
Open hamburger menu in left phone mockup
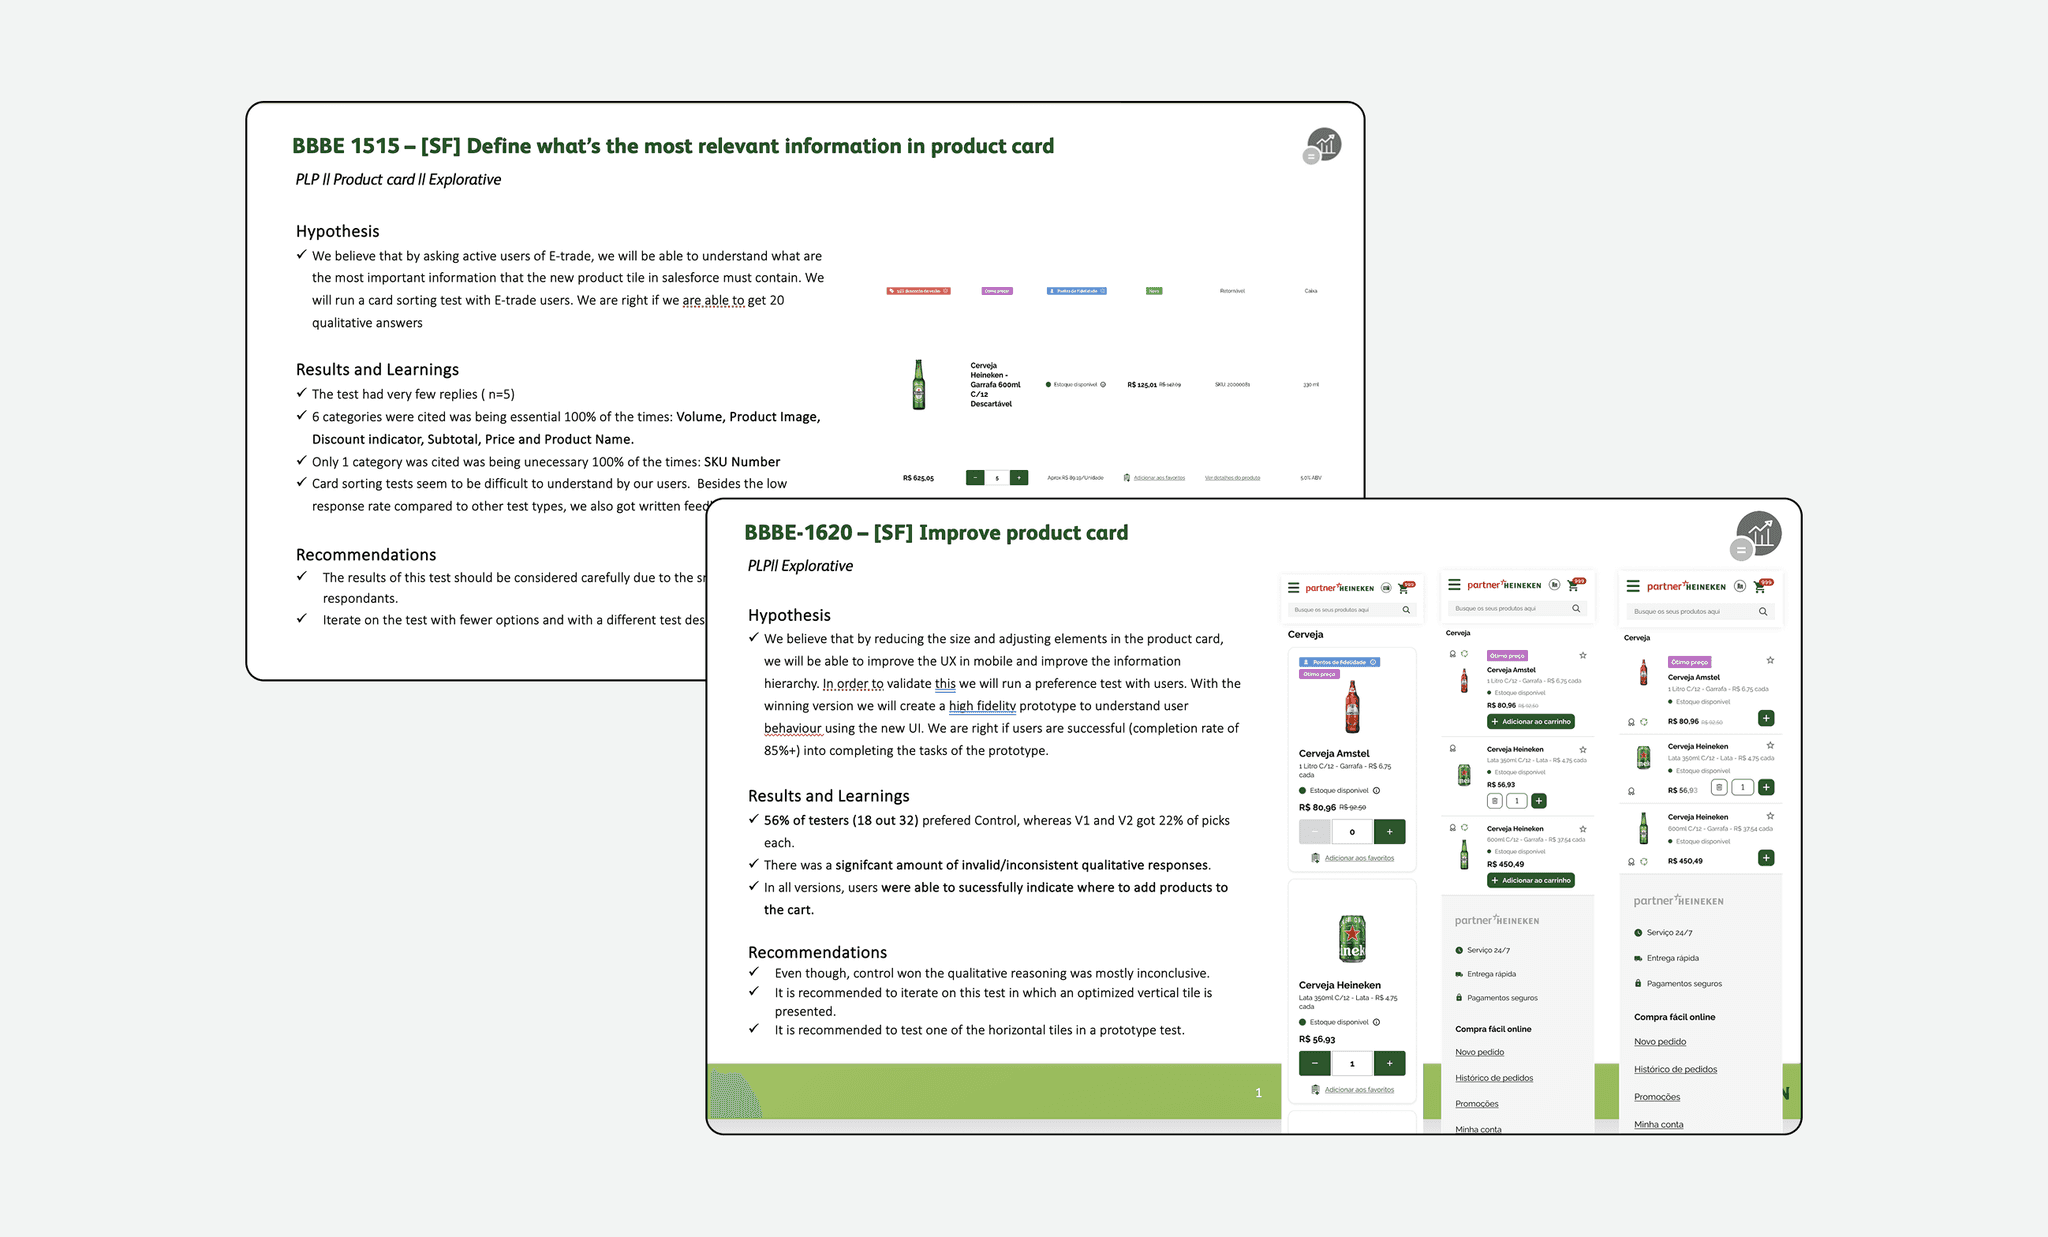click(1294, 588)
